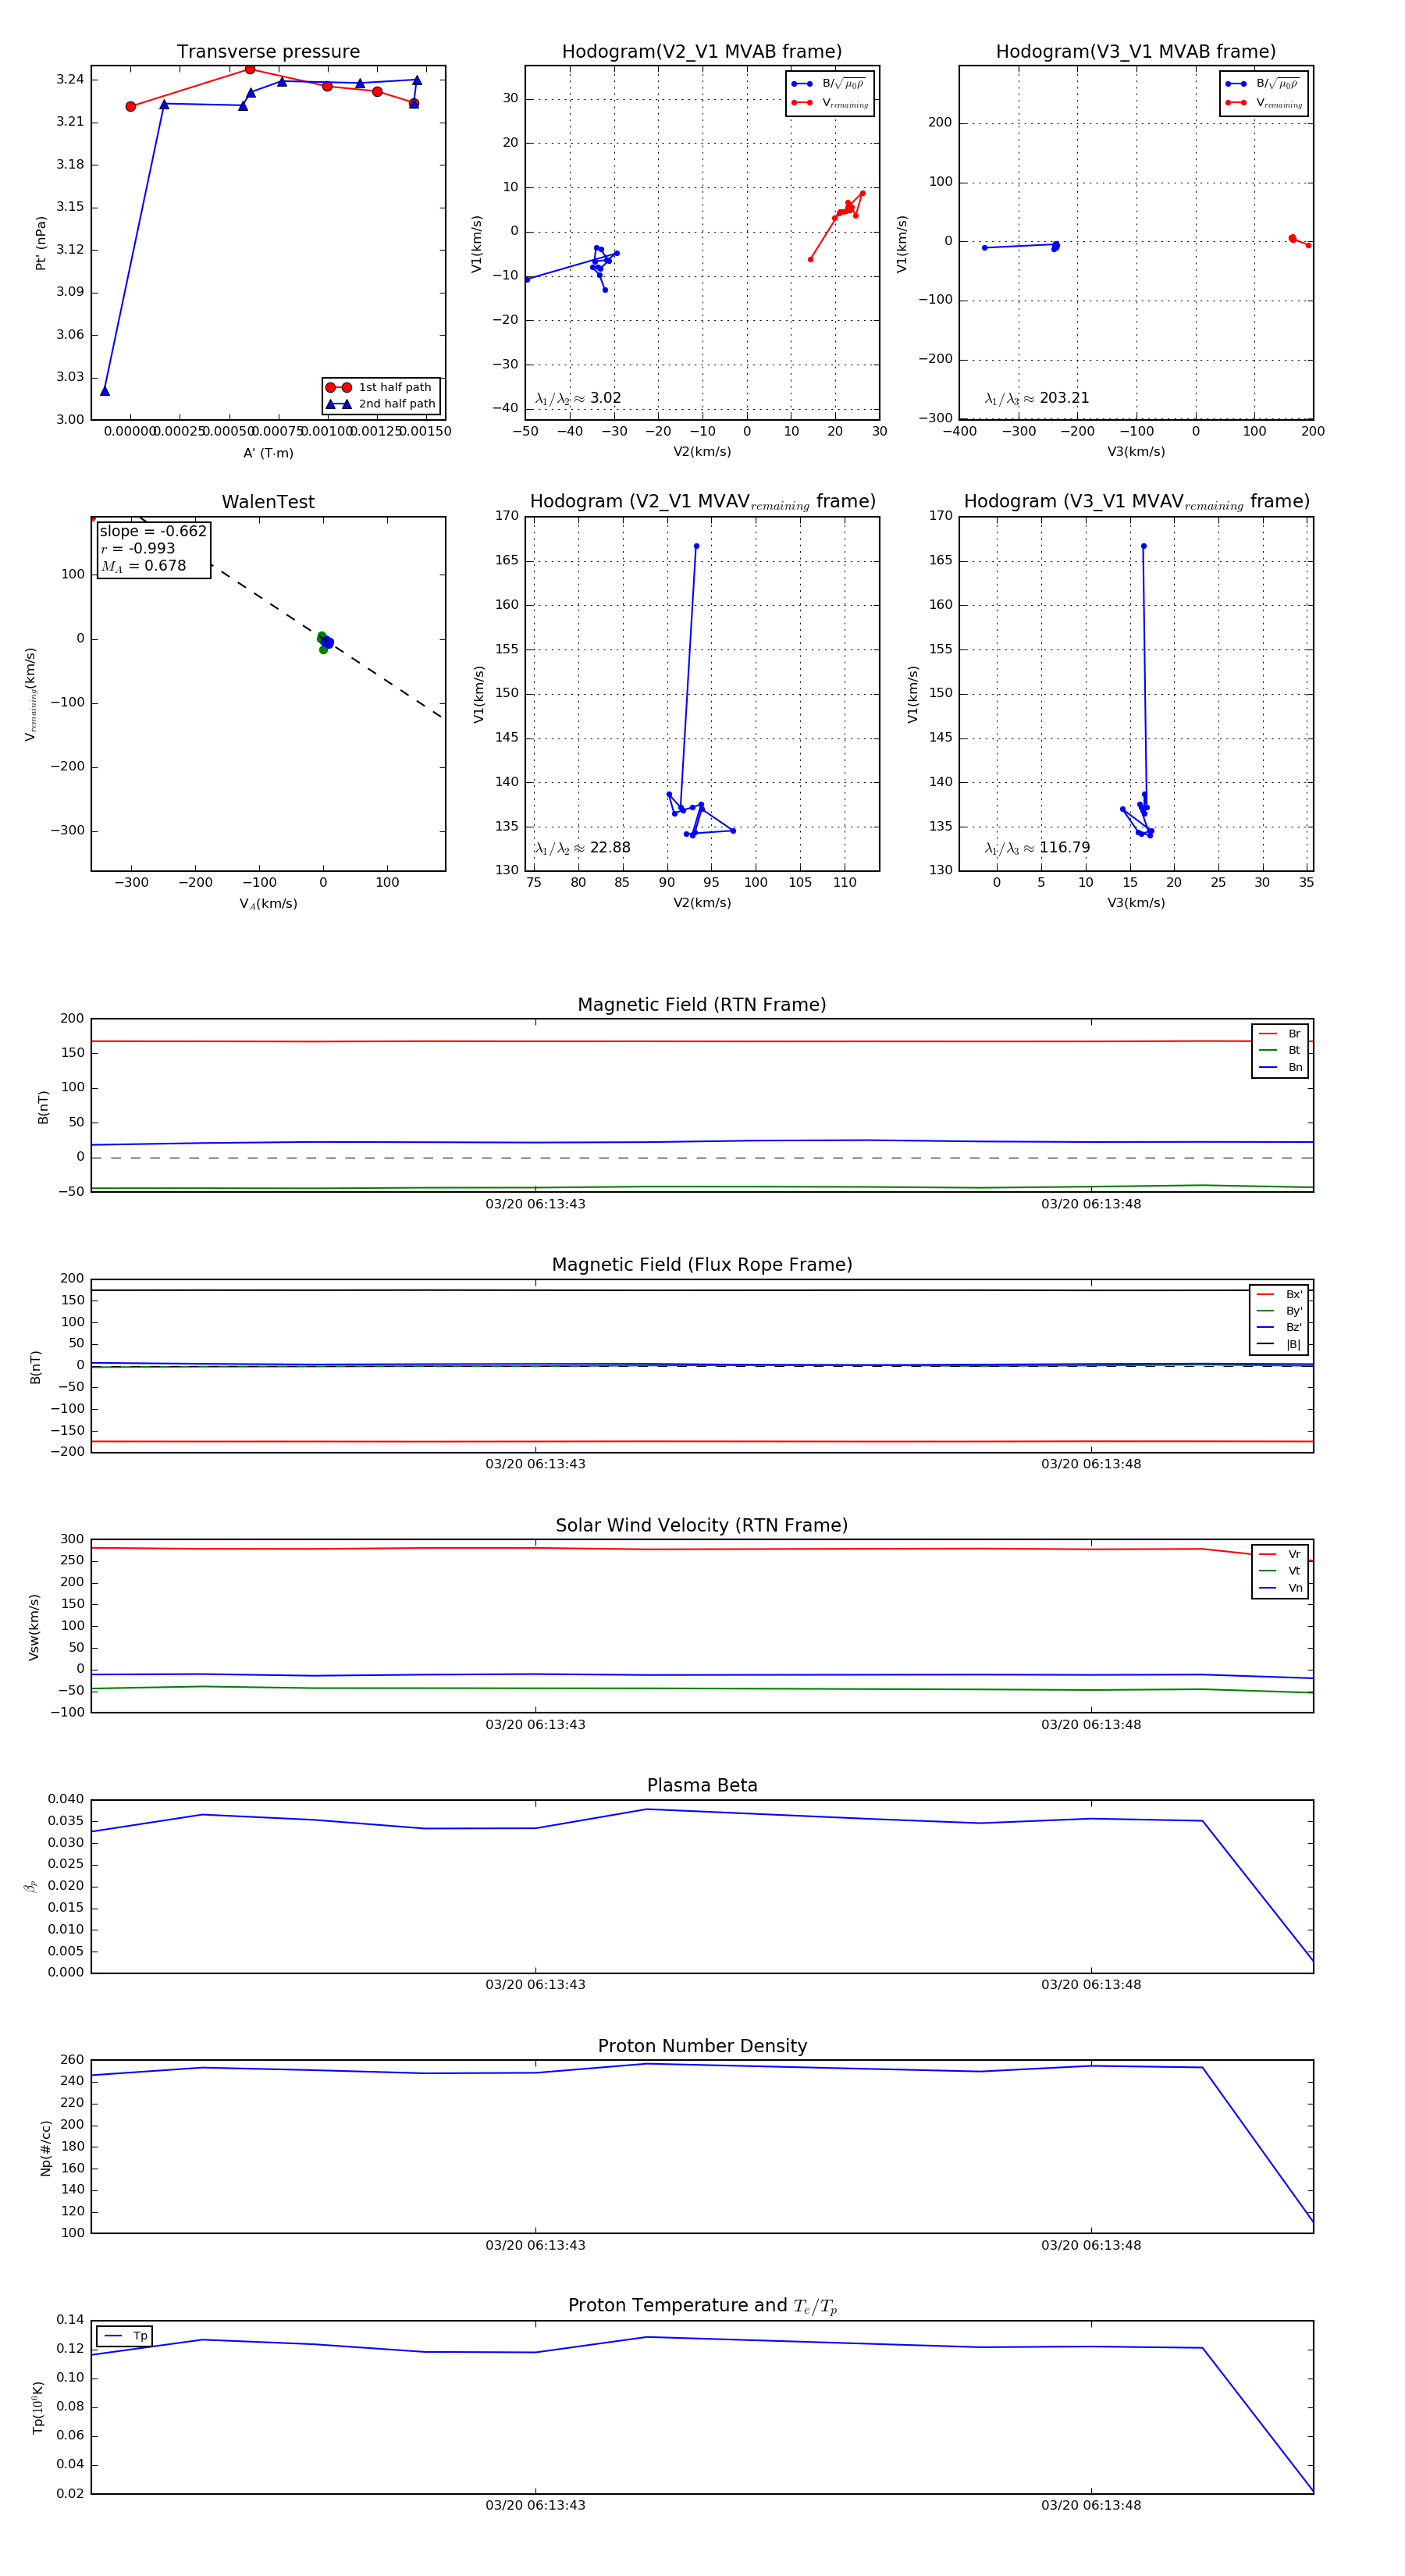Click the '2nd half path' legend entry
This screenshot has height=2576, width=1405.
pos(380,404)
